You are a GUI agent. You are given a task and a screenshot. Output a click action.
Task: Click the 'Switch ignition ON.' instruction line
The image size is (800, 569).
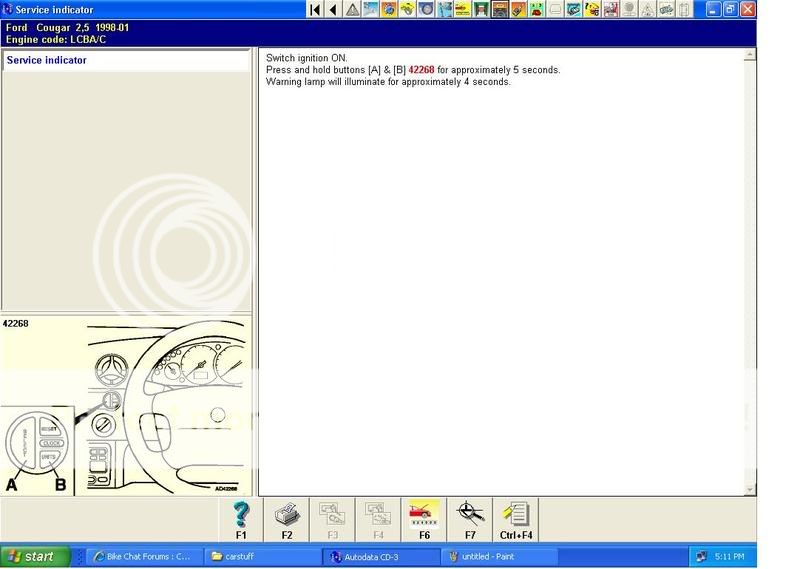pos(306,58)
